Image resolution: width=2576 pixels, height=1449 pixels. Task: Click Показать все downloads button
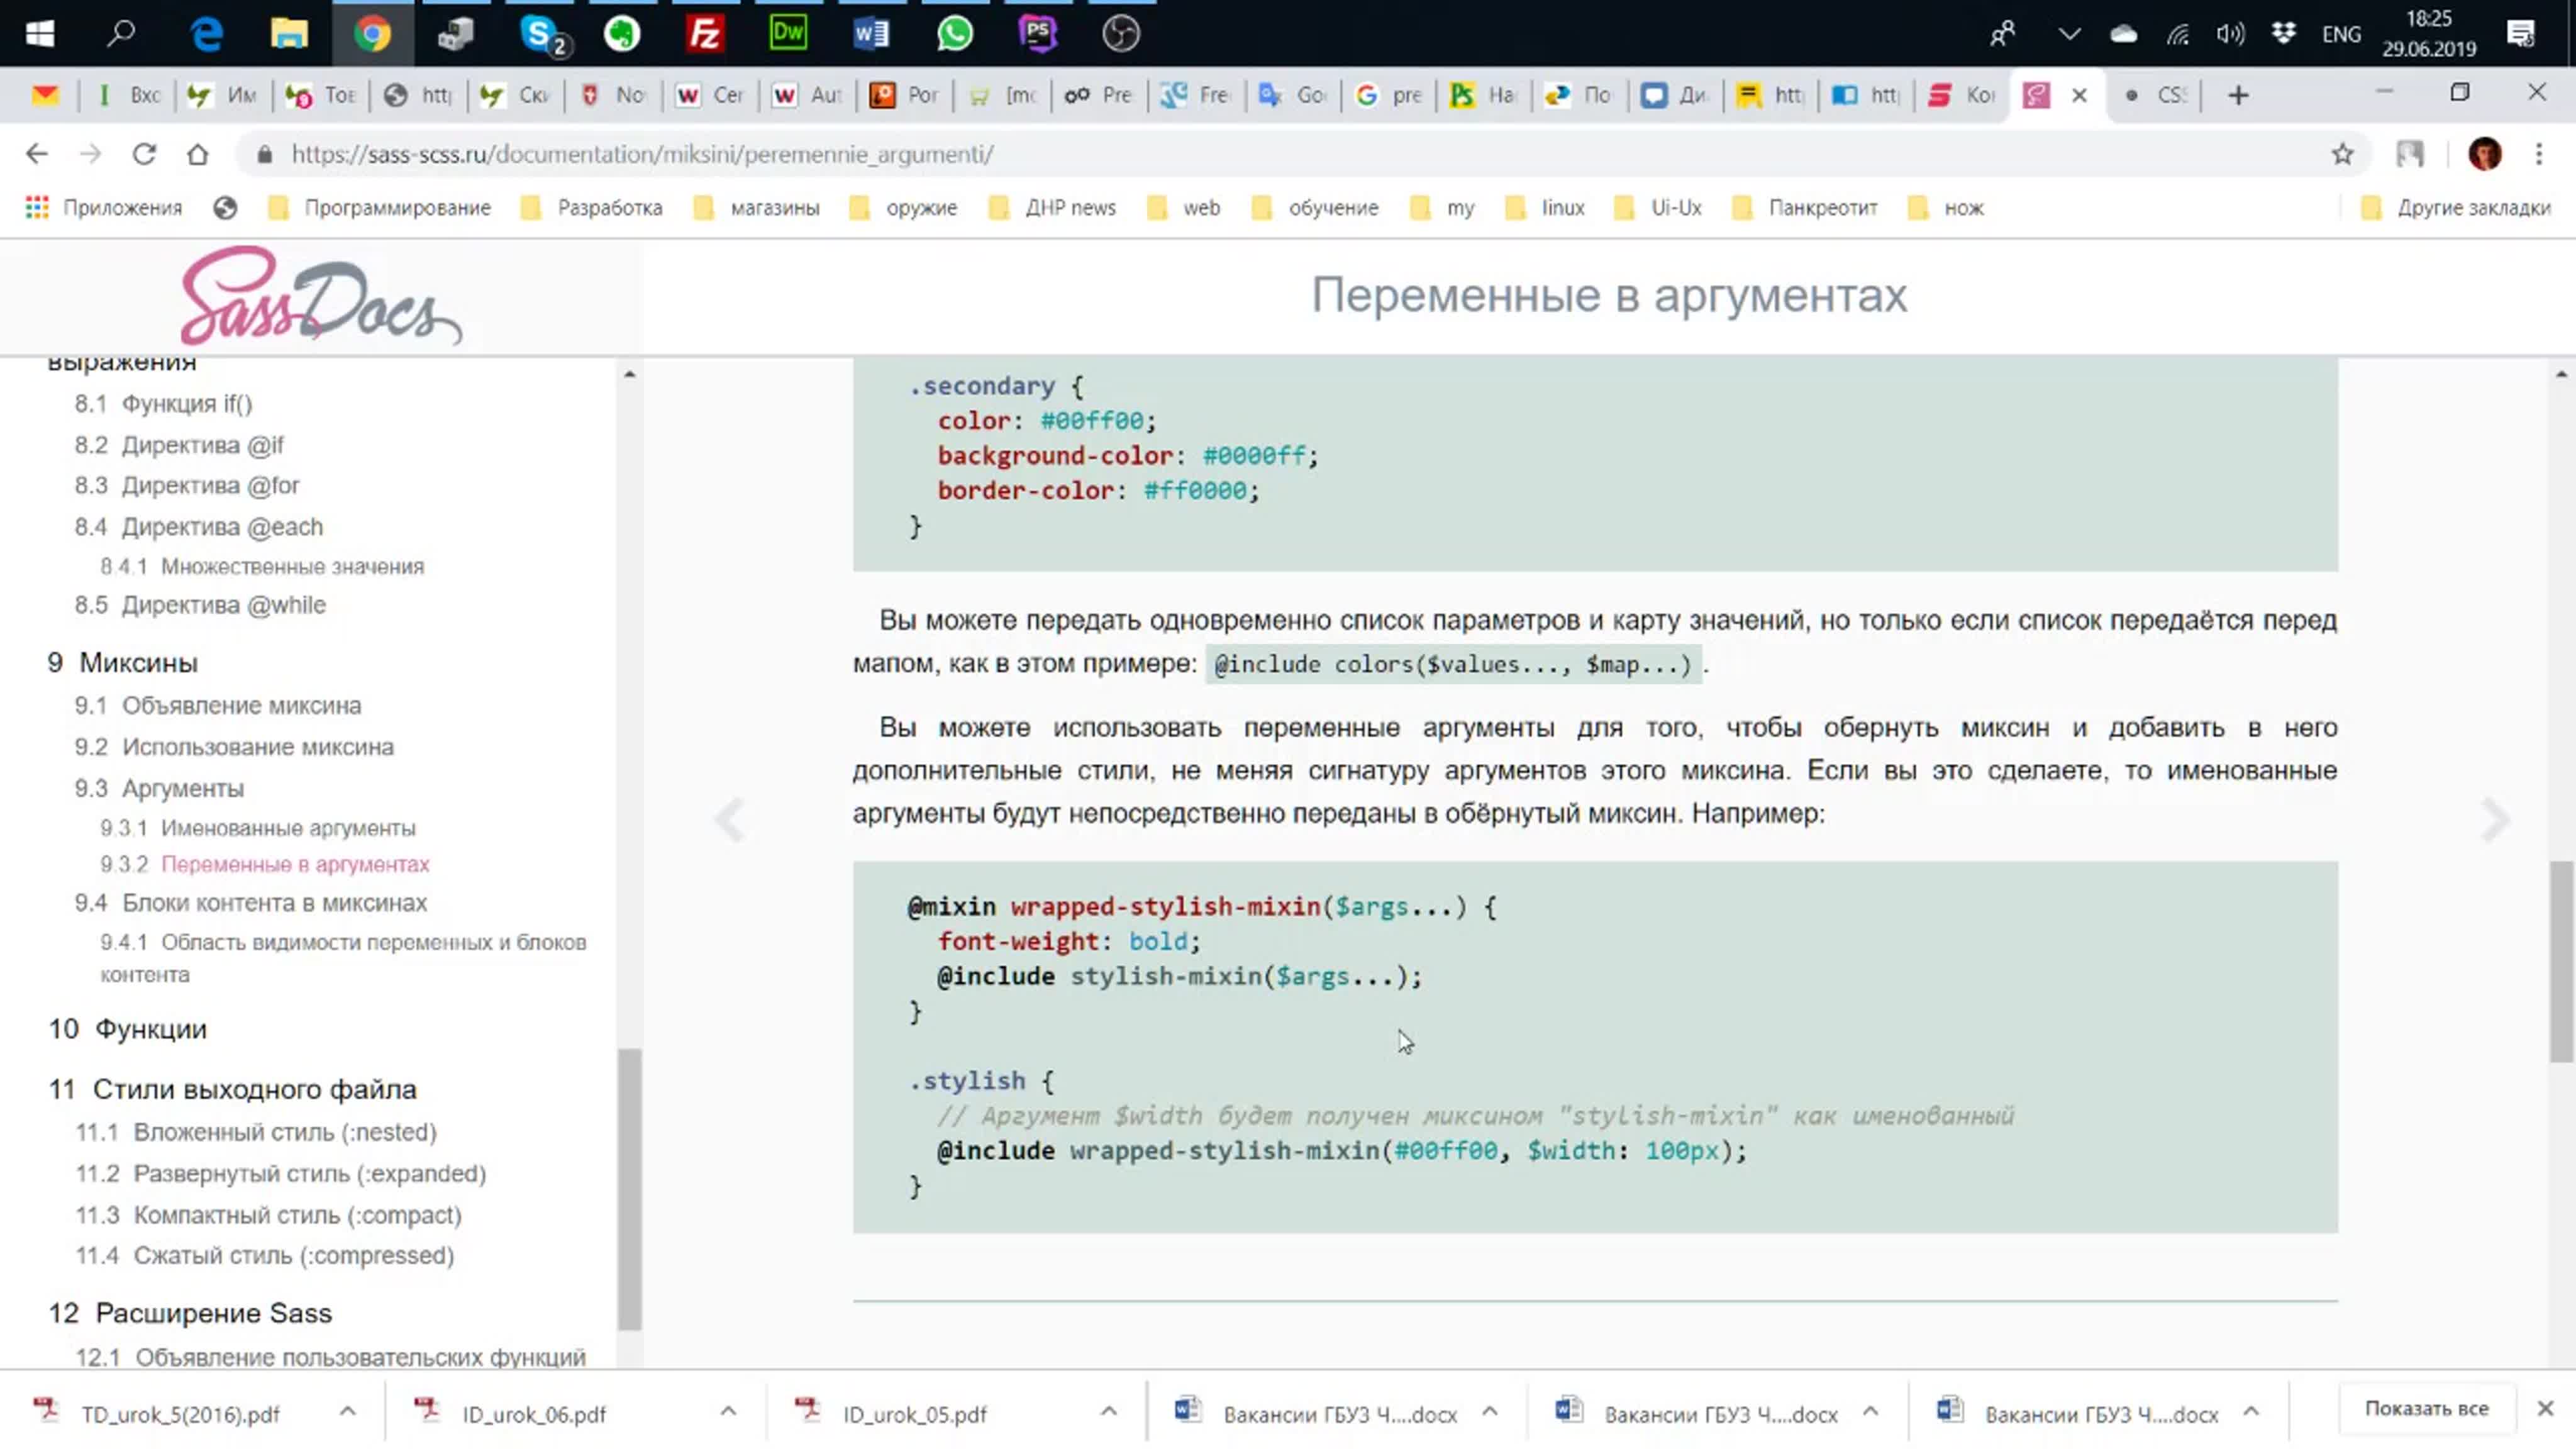(2426, 1408)
